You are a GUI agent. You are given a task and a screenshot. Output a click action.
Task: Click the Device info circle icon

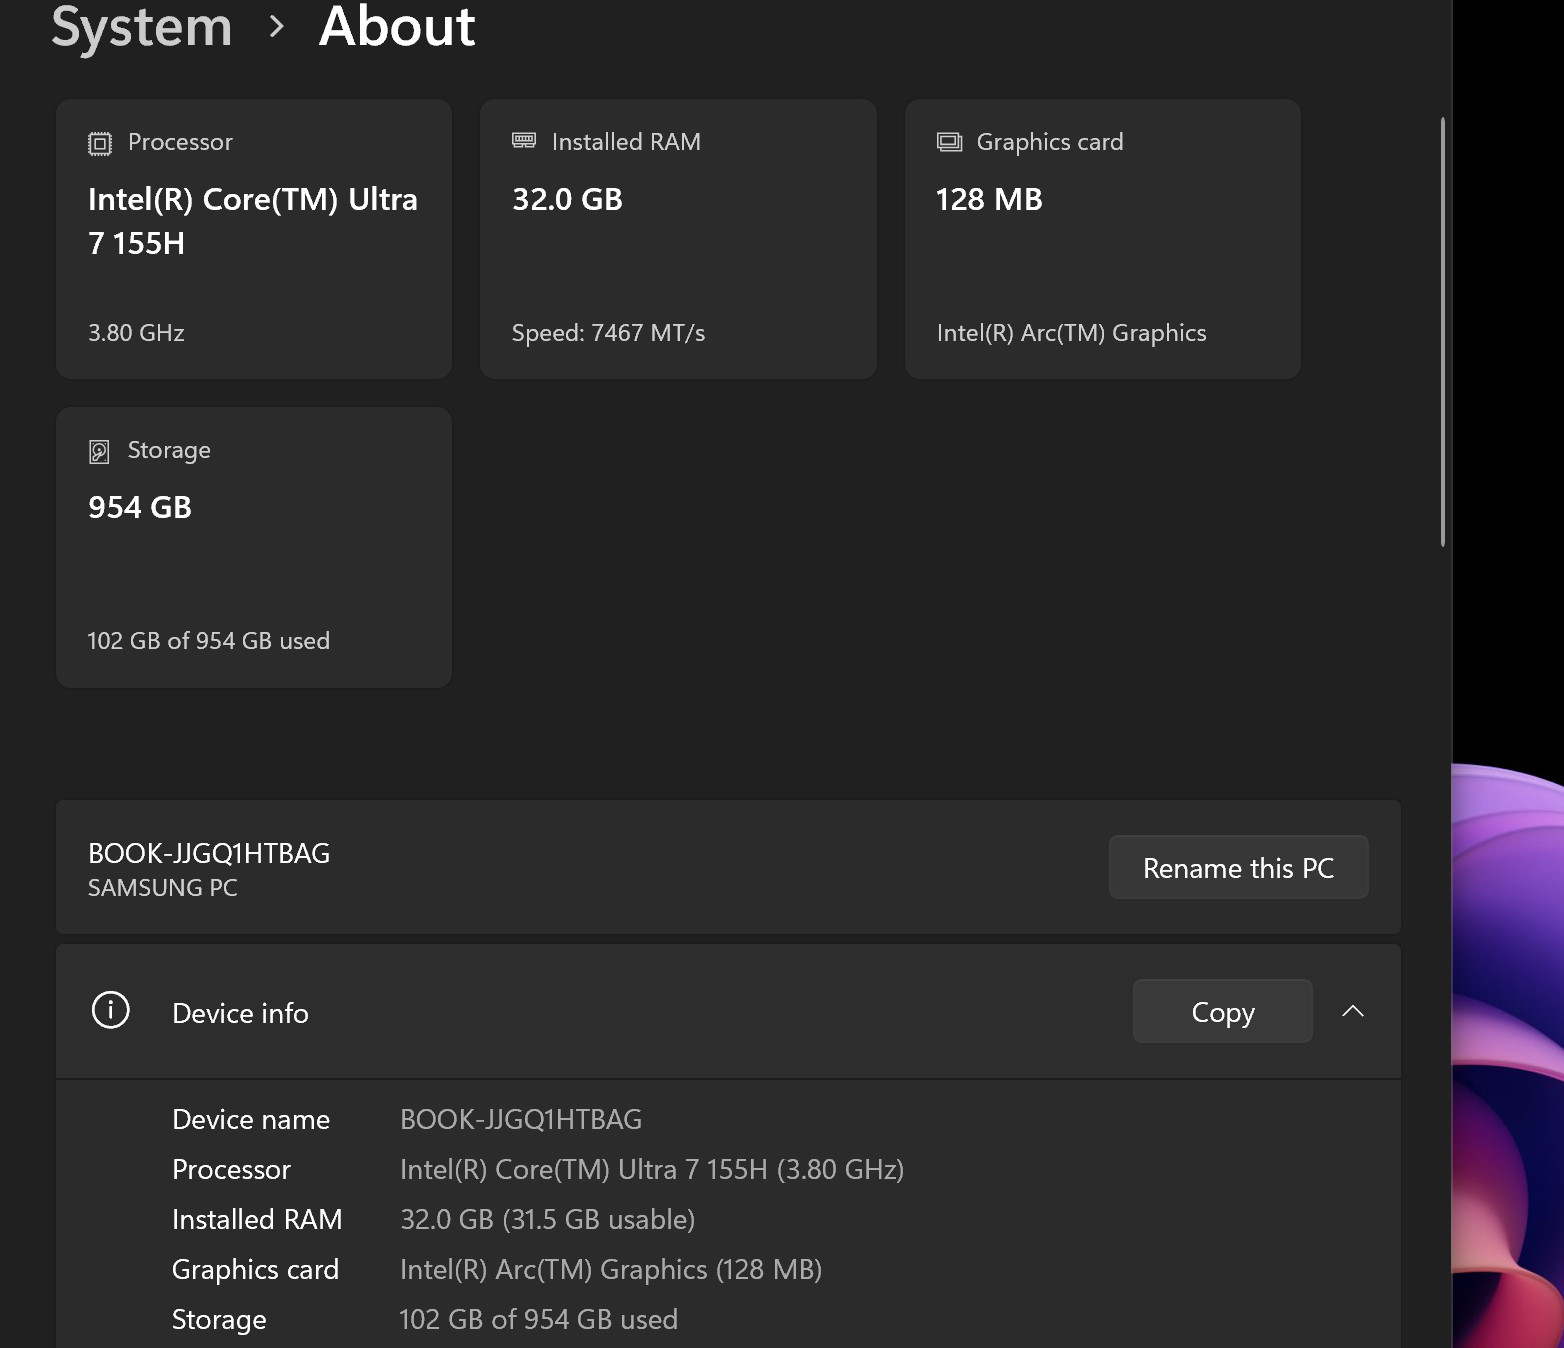[111, 1010]
